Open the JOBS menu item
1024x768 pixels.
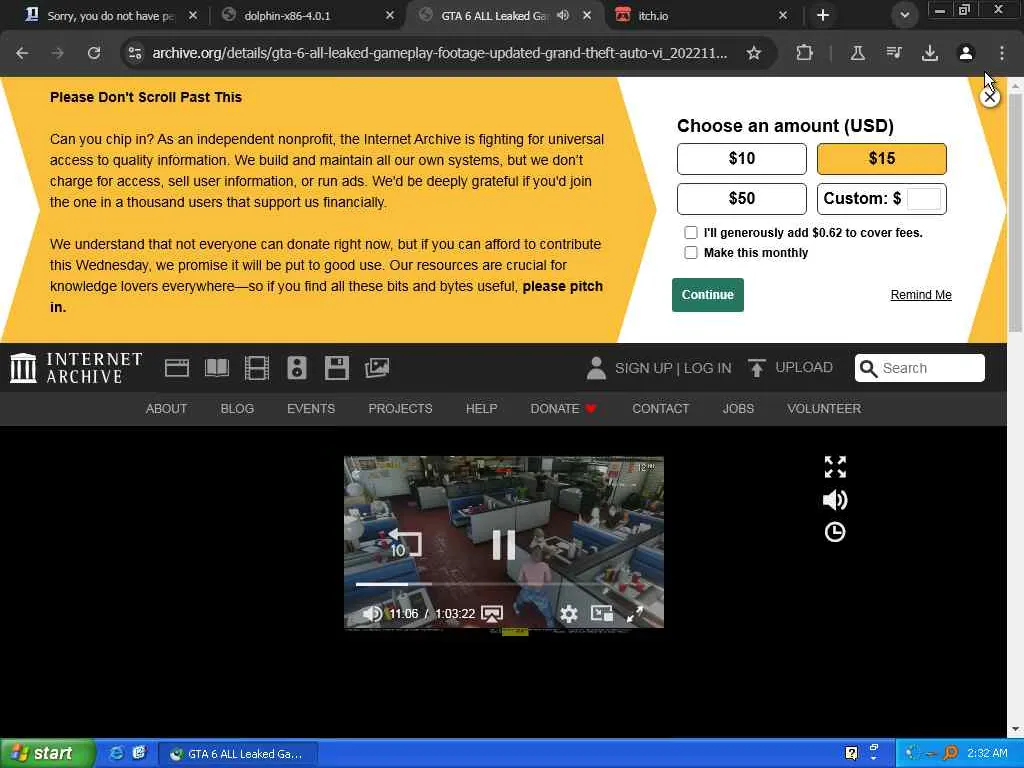pyautogui.click(x=738, y=409)
